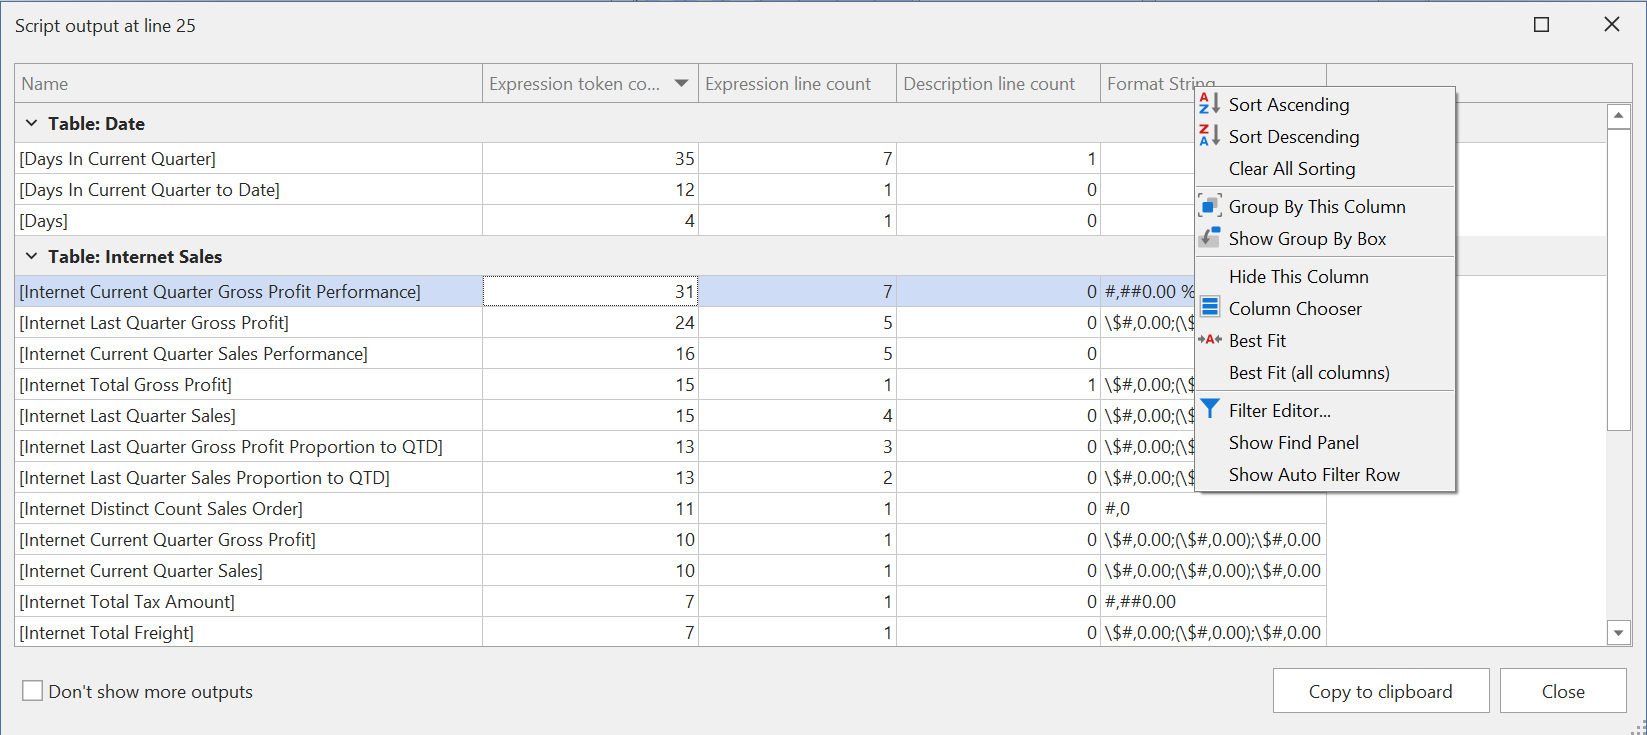Viewport: 1647px width, 735px height.
Task: Click the vertical scrollbar down arrow
Action: point(1618,632)
